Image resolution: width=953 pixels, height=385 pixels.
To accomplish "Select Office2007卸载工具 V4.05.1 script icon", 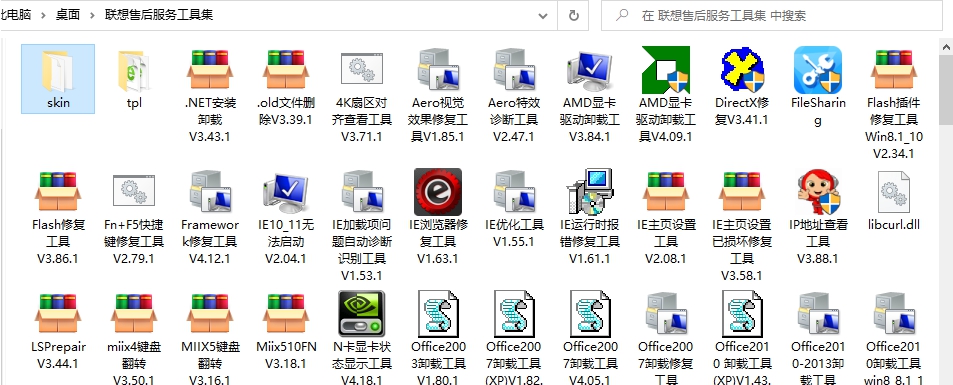I will coord(590,314).
